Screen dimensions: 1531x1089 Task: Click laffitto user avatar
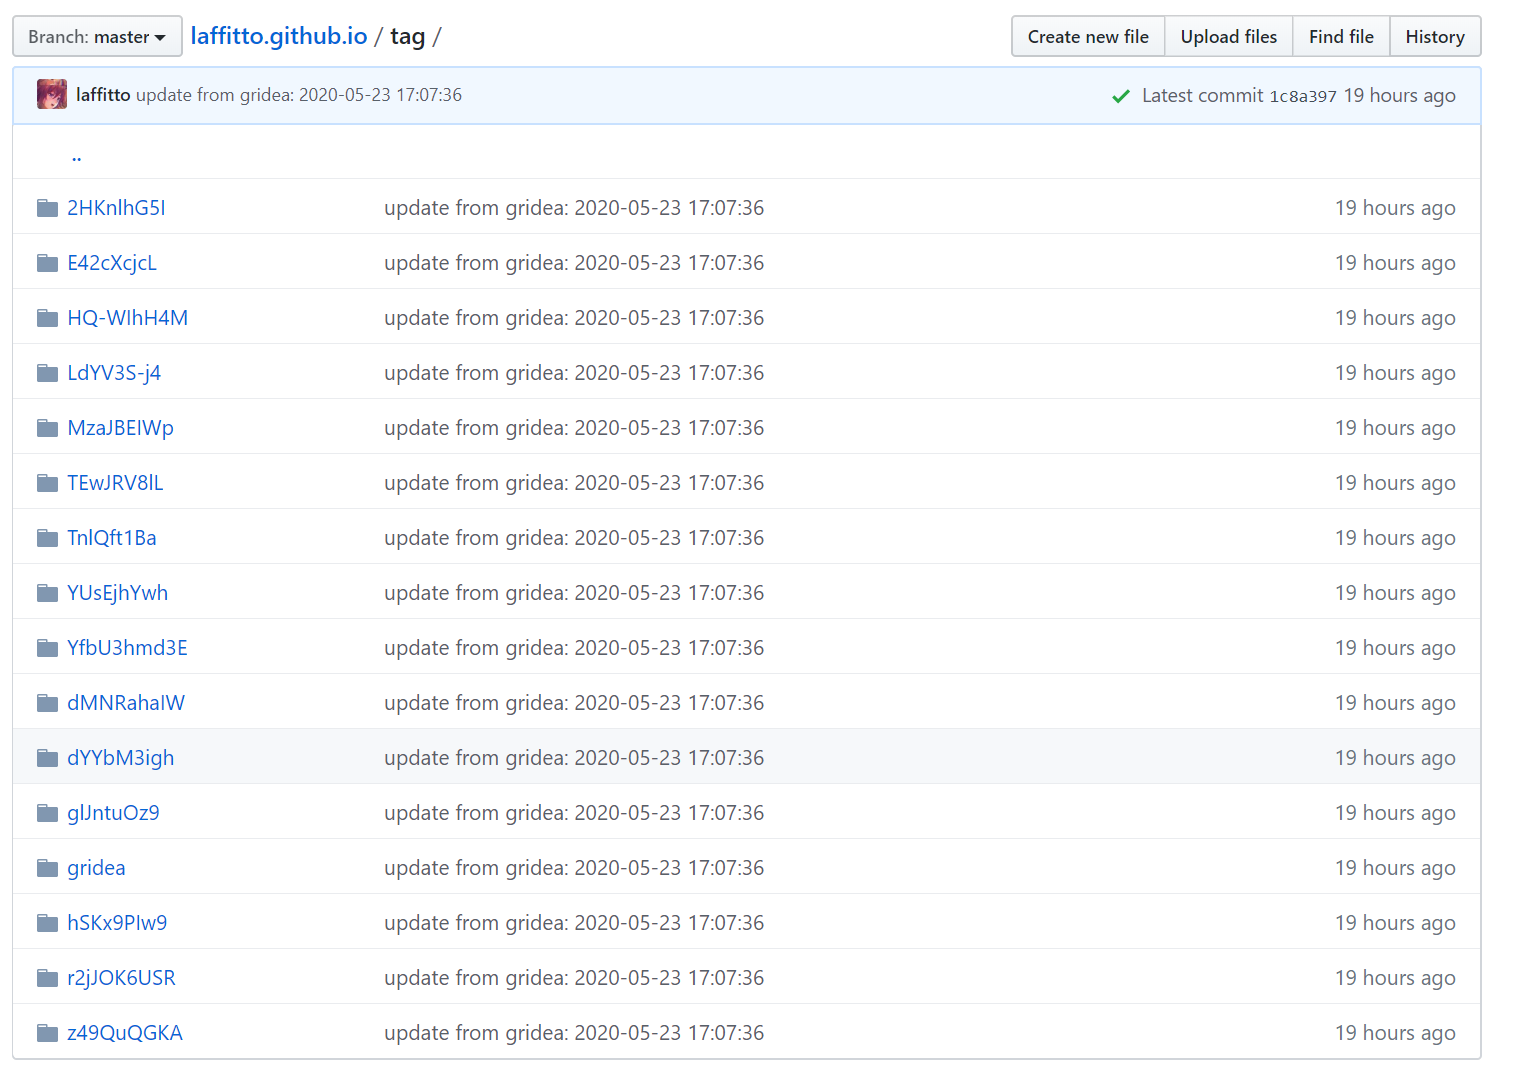[52, 95]
